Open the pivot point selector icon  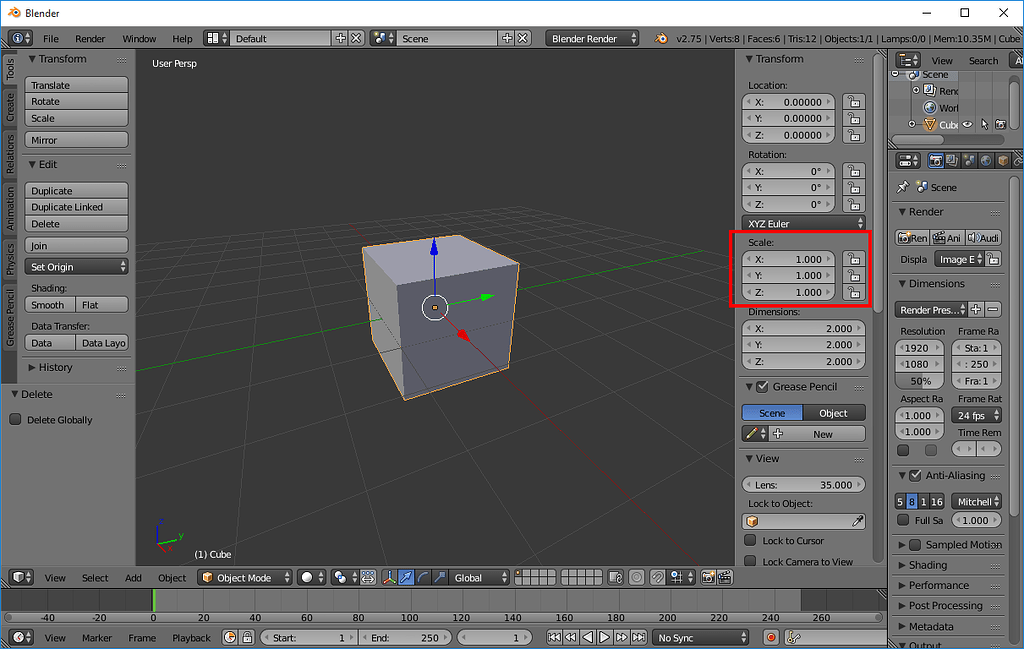point(345,578)
